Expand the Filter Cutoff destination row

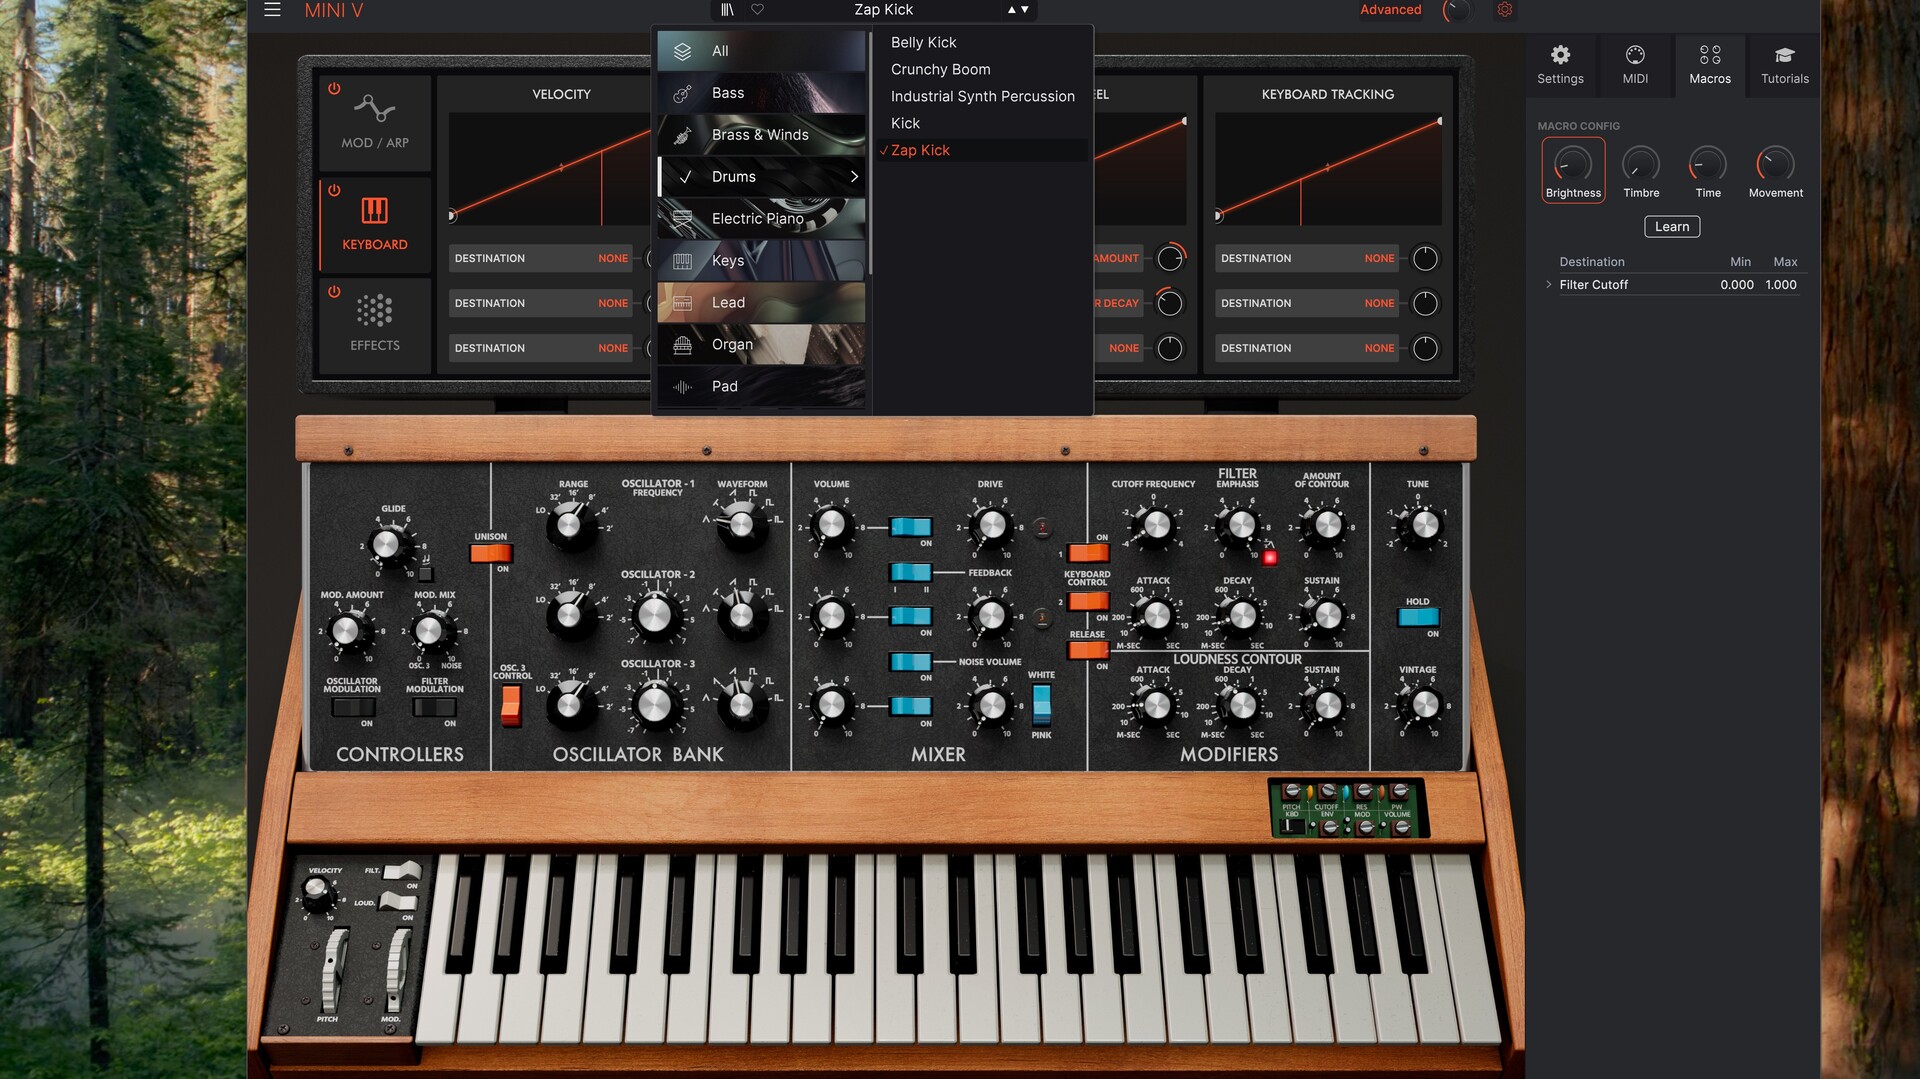click(1549, 285)
